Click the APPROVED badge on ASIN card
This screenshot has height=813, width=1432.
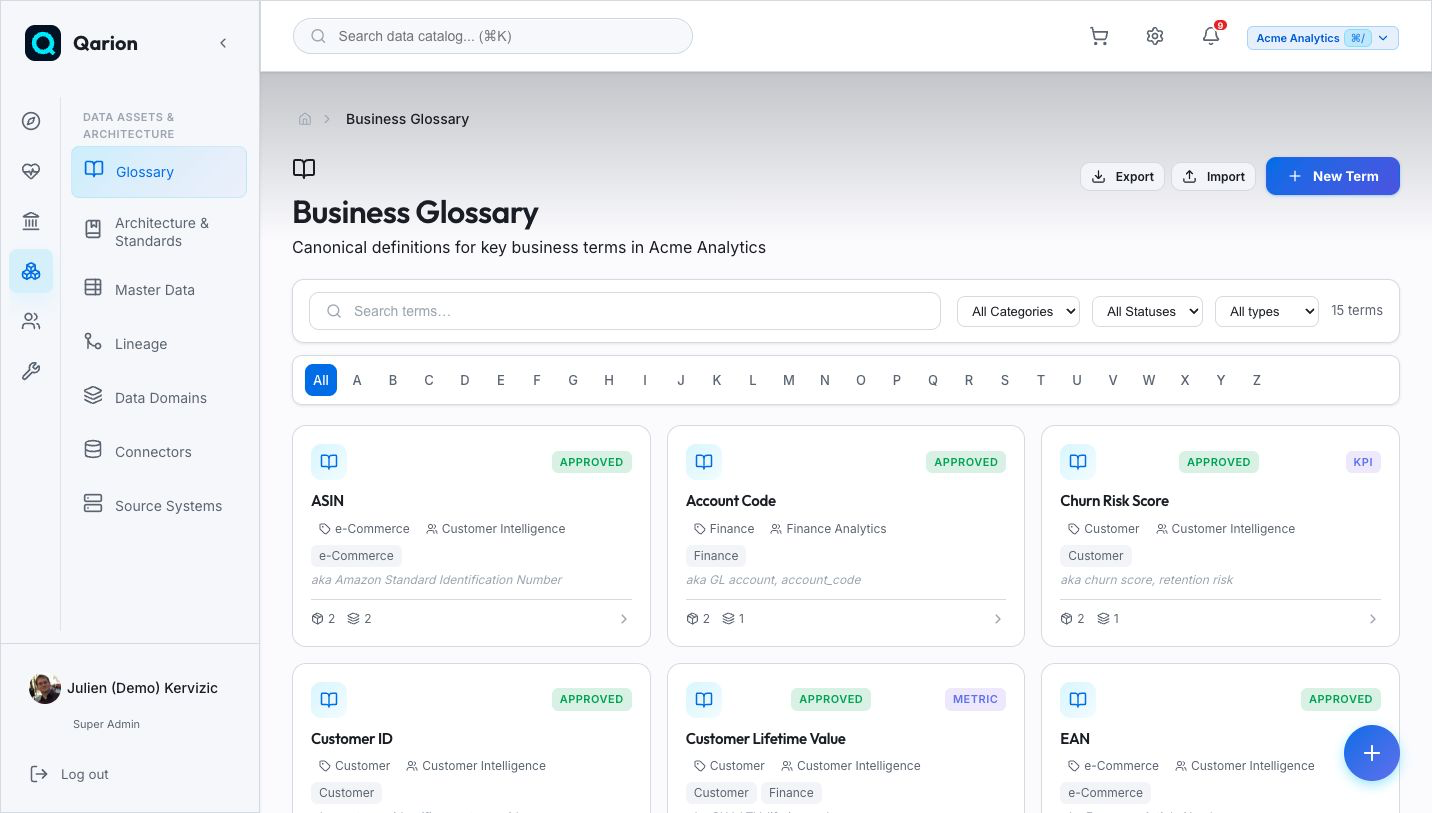tap(592, 462)
